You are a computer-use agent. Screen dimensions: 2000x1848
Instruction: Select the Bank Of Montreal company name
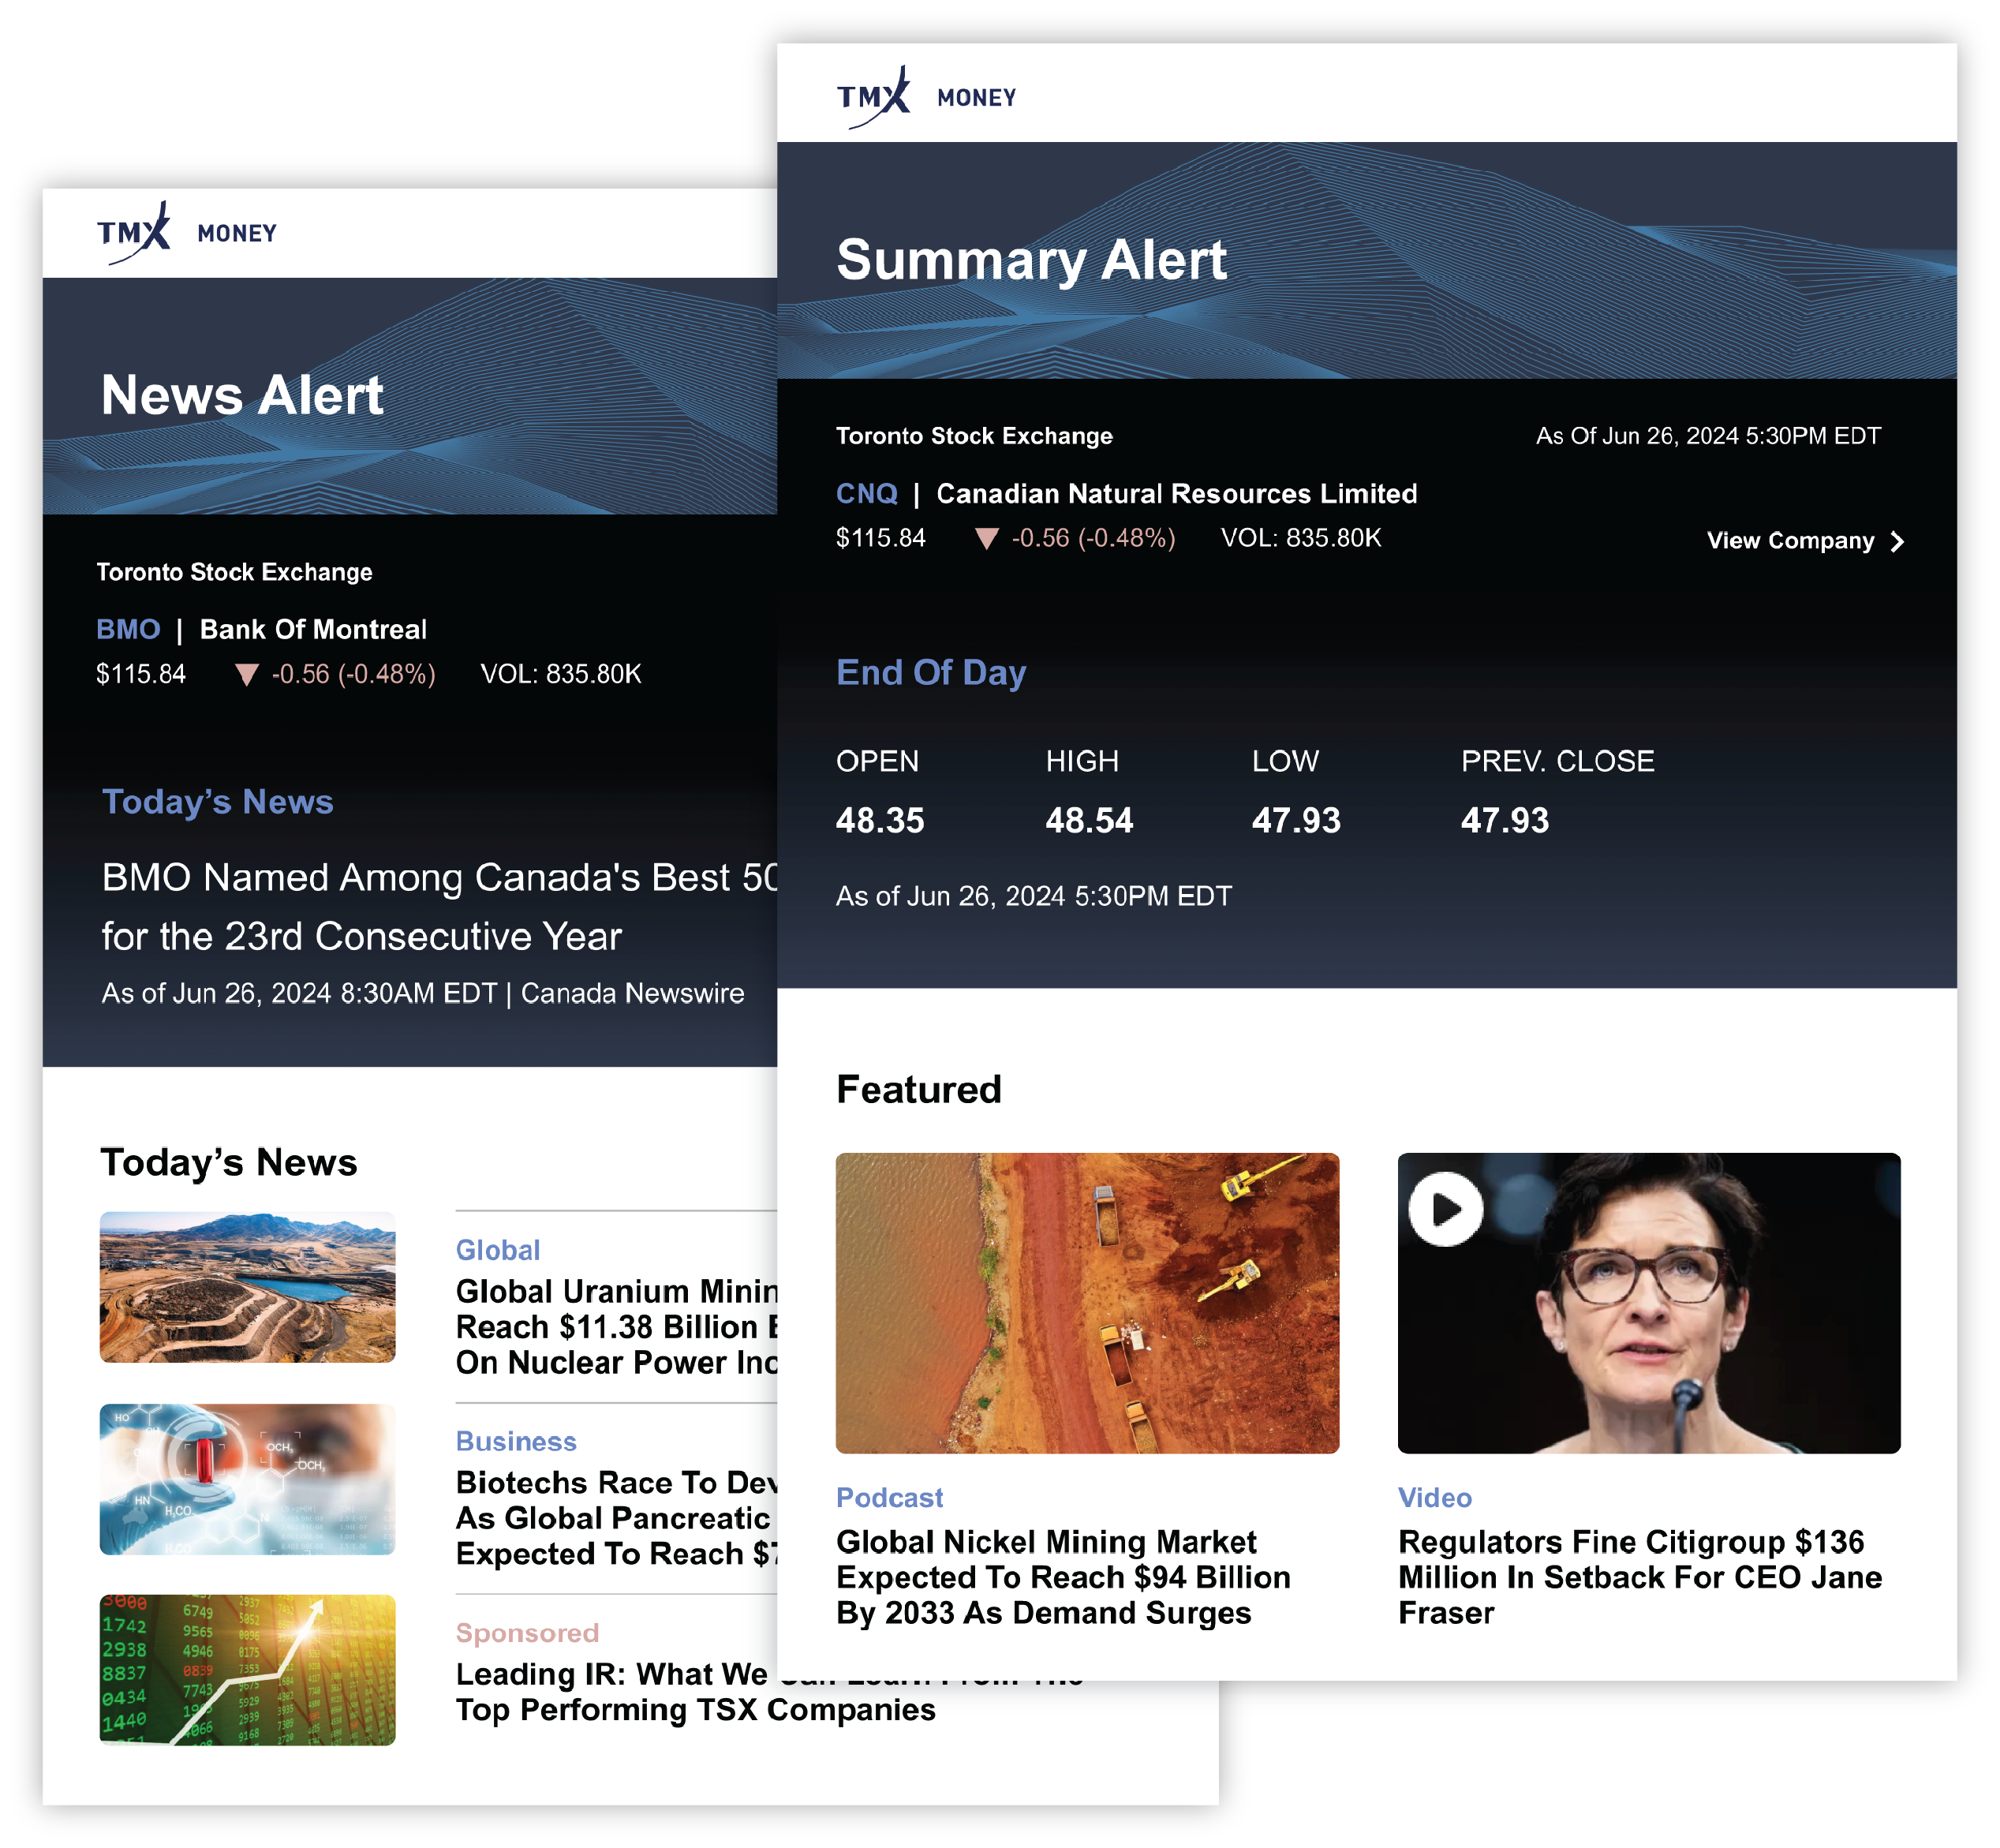313,629
